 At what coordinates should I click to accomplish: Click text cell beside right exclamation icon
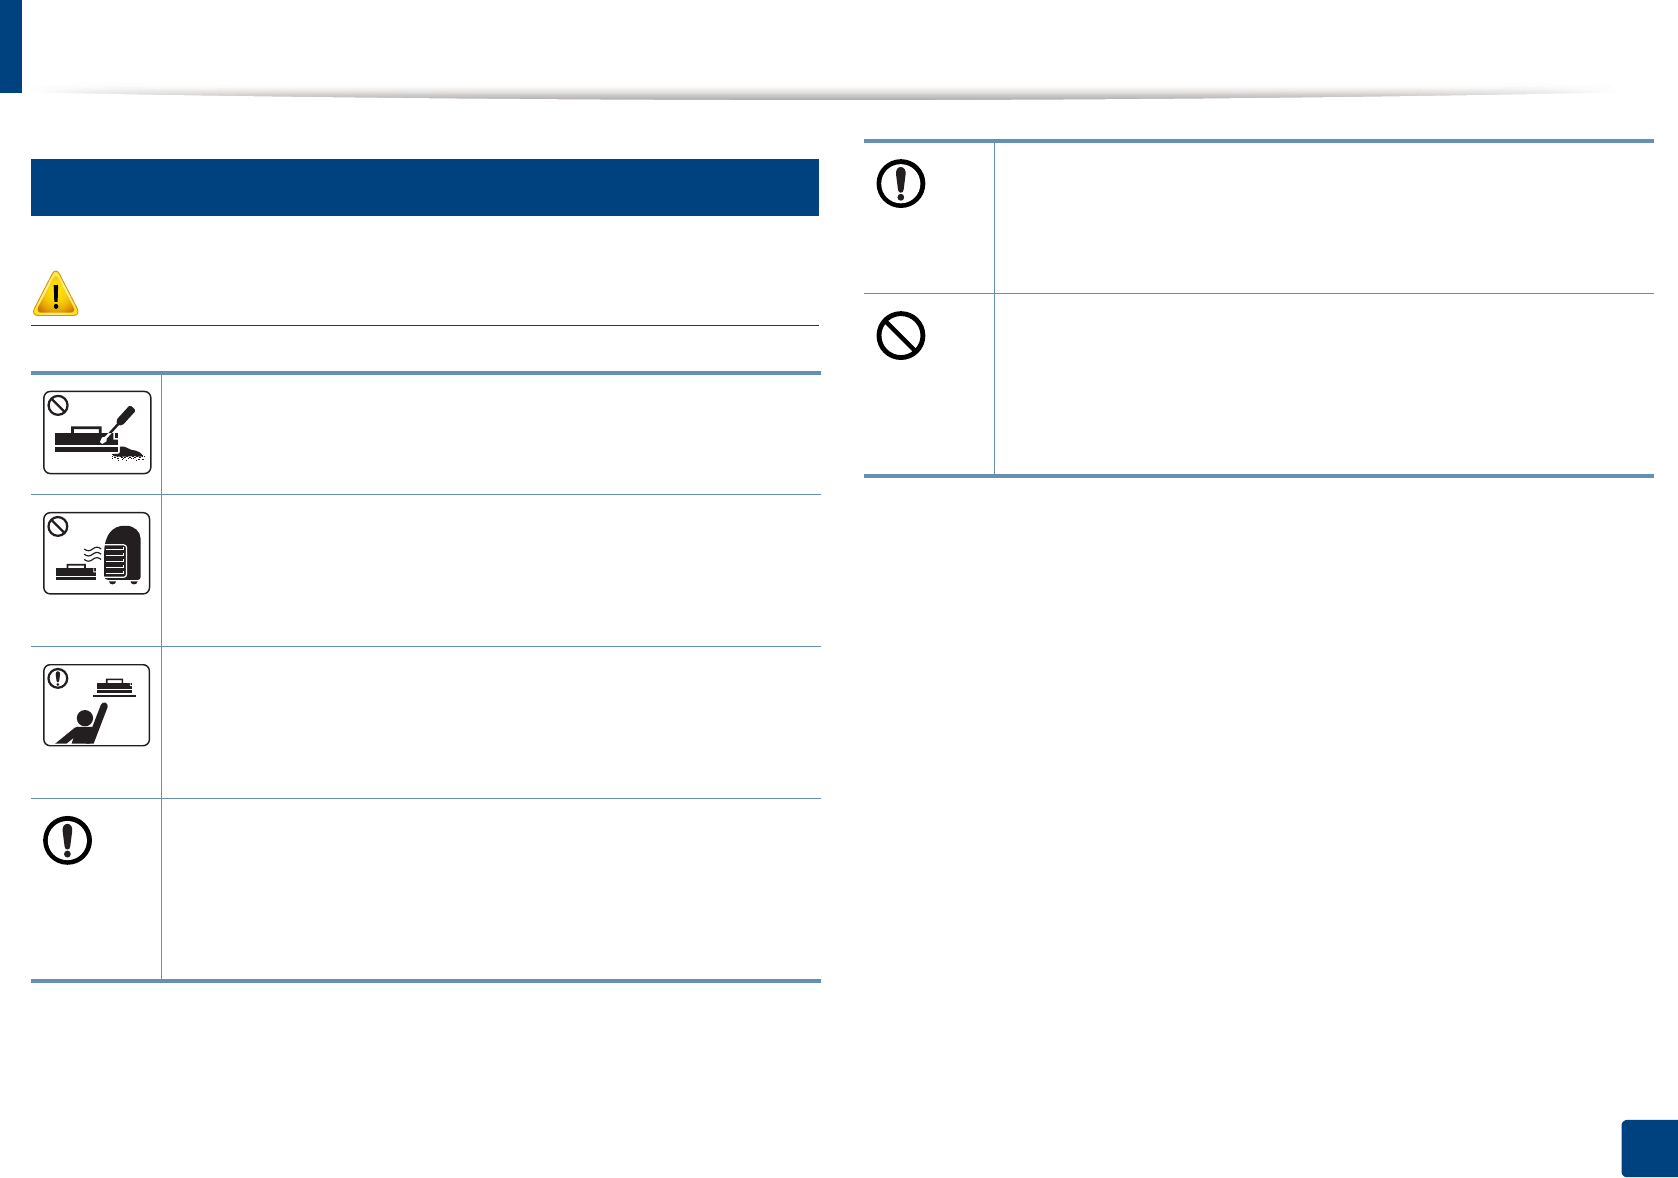1323,217
